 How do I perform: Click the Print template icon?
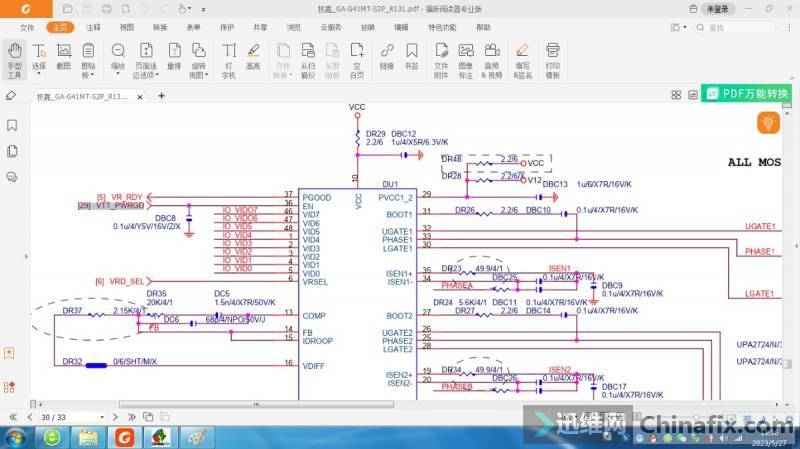553,60
